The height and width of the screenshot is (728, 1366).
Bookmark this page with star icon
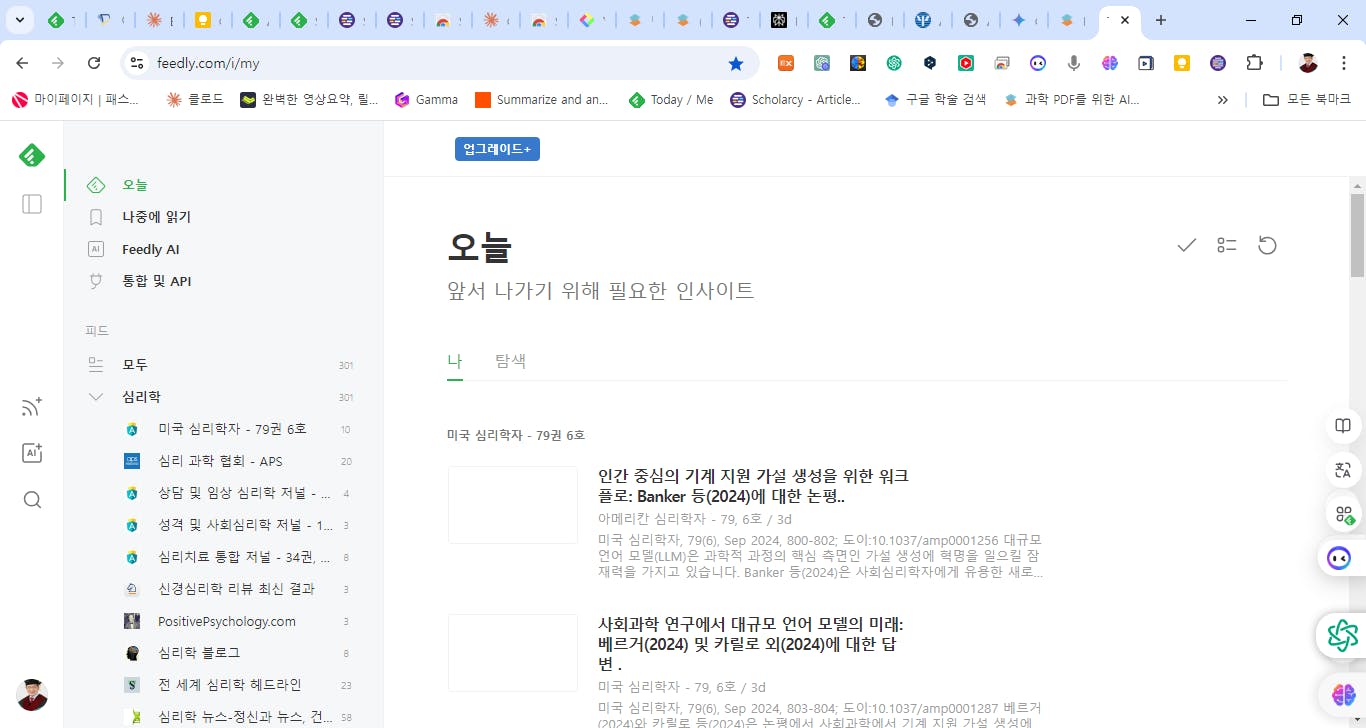tap(736, 63)
